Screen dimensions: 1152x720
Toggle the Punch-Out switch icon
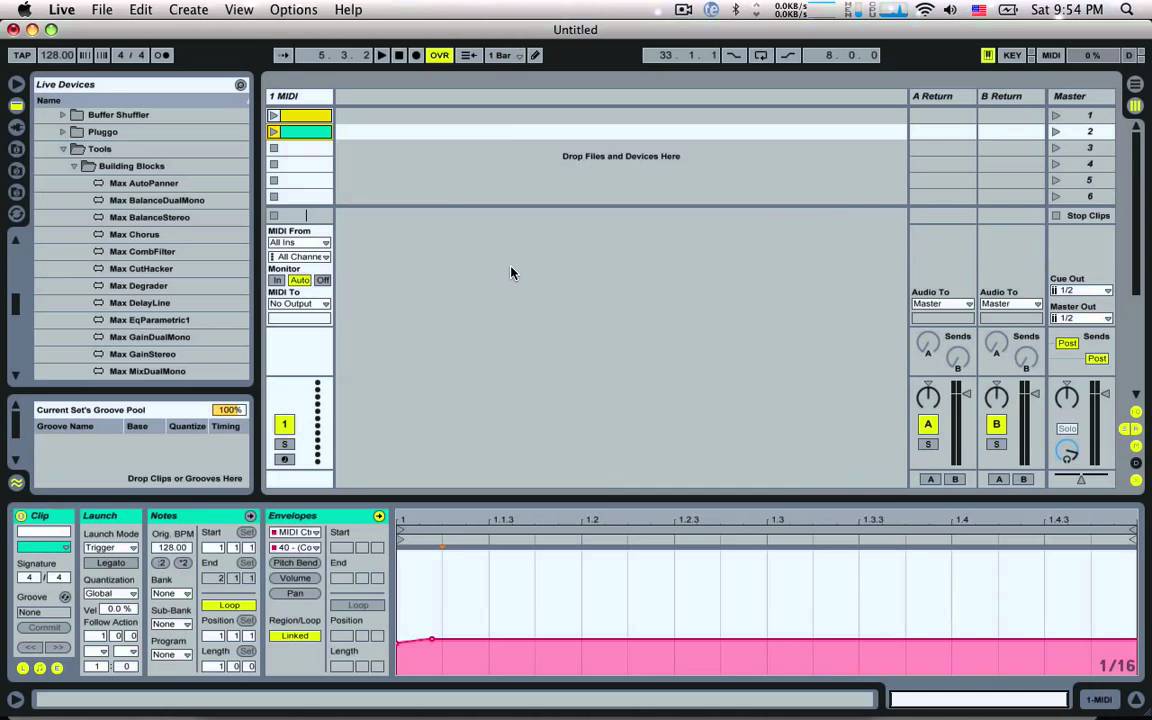point(788,55)
